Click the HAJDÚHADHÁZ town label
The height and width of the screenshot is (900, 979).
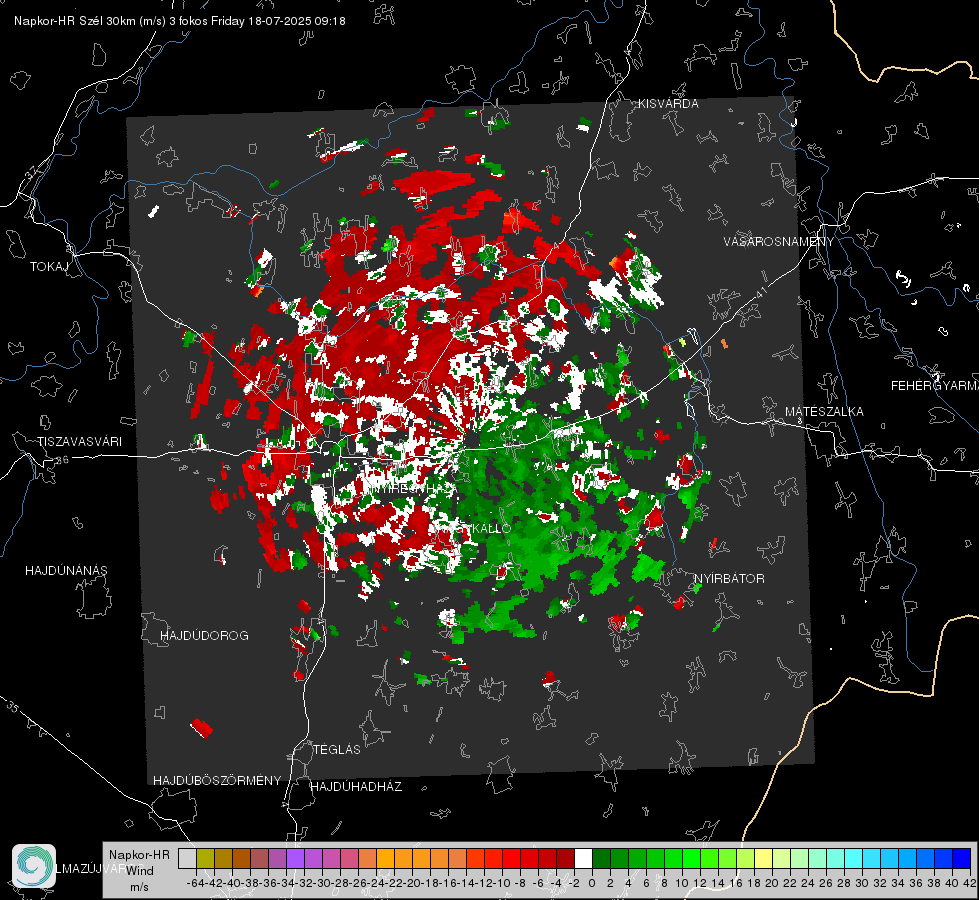point(357,787)
